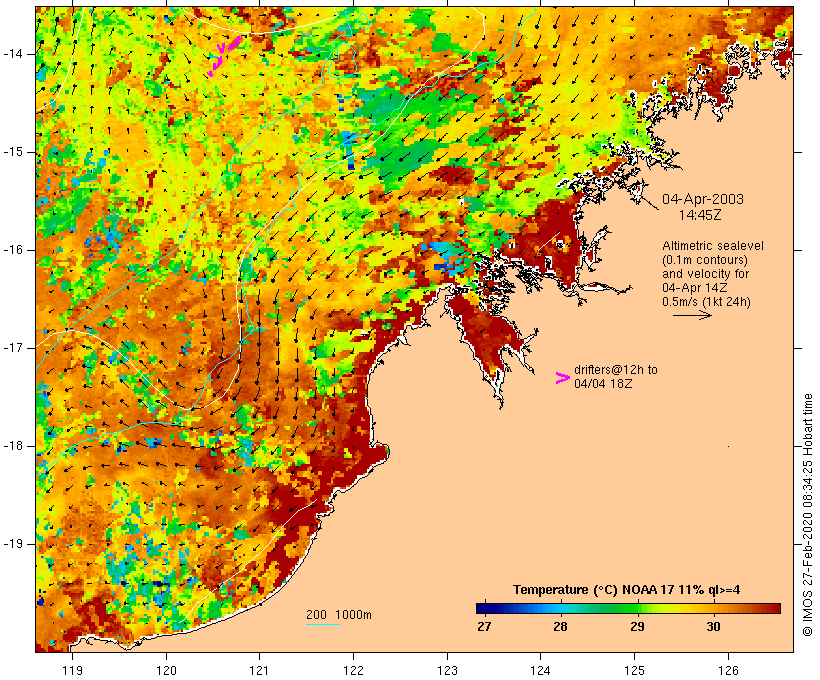This screenshot has height=680, width=820.
Task: Click longitude axis label 126
Action: [728, 670]
